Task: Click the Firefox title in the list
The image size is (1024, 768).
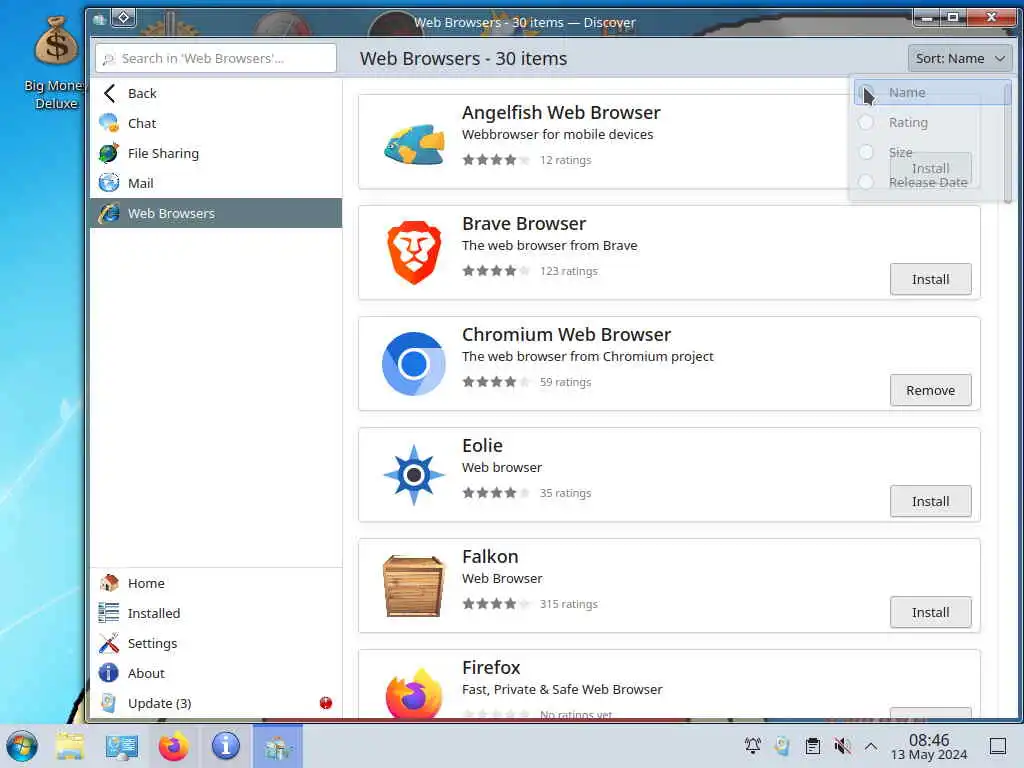Action: pyautogui.click(x=491, y=667)
